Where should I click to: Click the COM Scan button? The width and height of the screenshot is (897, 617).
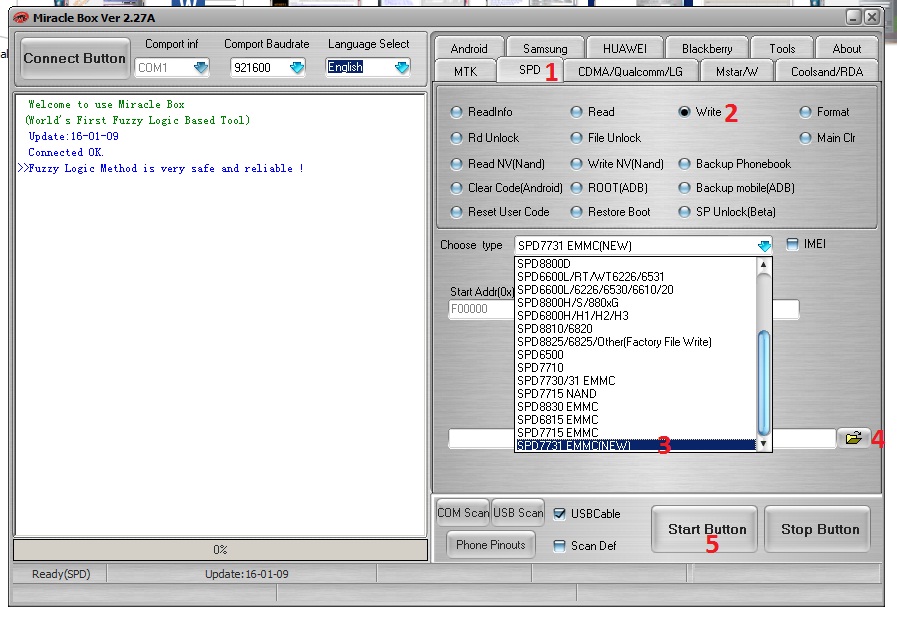(463, 513)
